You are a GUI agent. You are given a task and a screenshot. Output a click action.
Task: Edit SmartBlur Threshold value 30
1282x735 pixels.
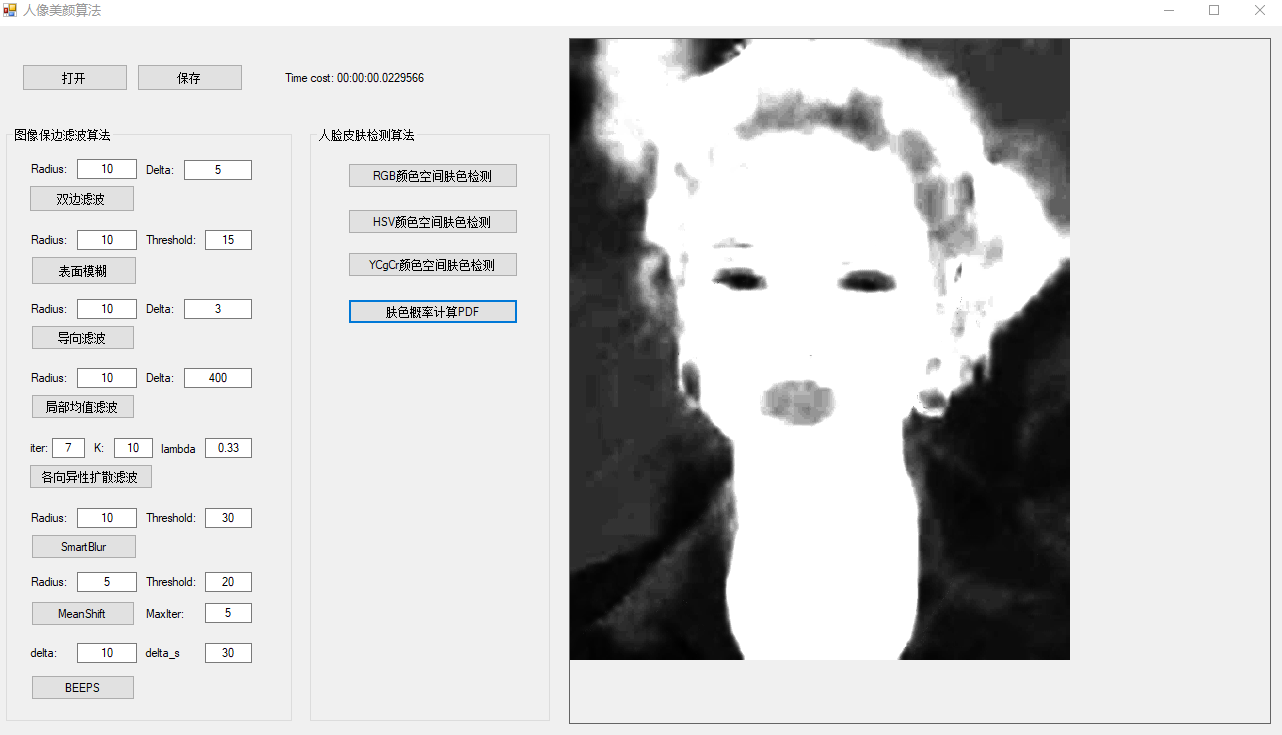[x=228, y=518]
